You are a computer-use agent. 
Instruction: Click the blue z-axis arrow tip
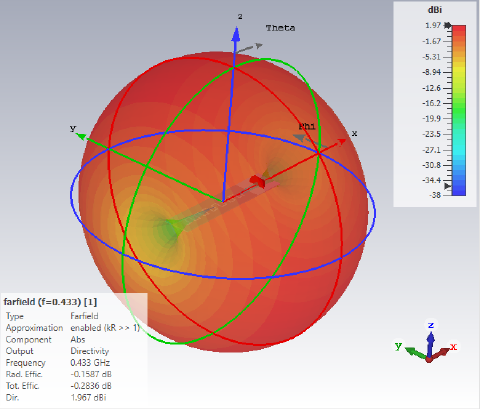[236, 34]
